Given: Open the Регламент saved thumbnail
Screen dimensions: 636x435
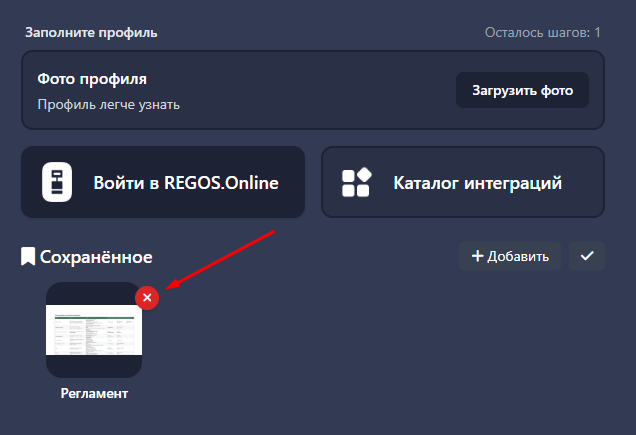Looking at the screenshot, I should coord(94,330).
